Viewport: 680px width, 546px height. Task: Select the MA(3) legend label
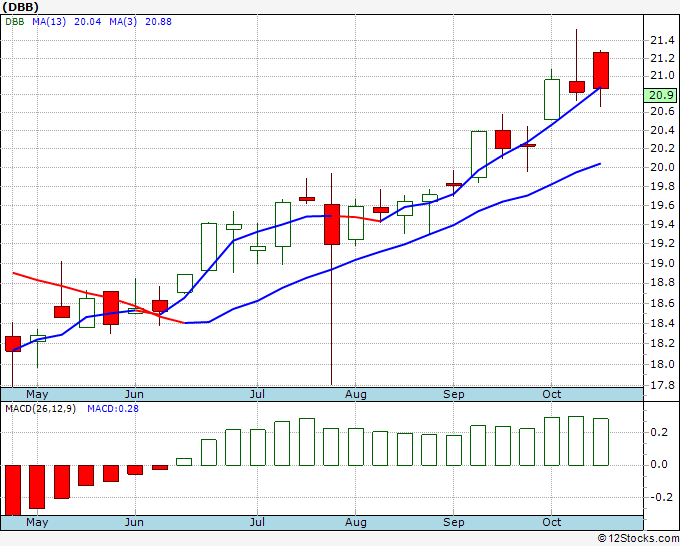(123, 22)
